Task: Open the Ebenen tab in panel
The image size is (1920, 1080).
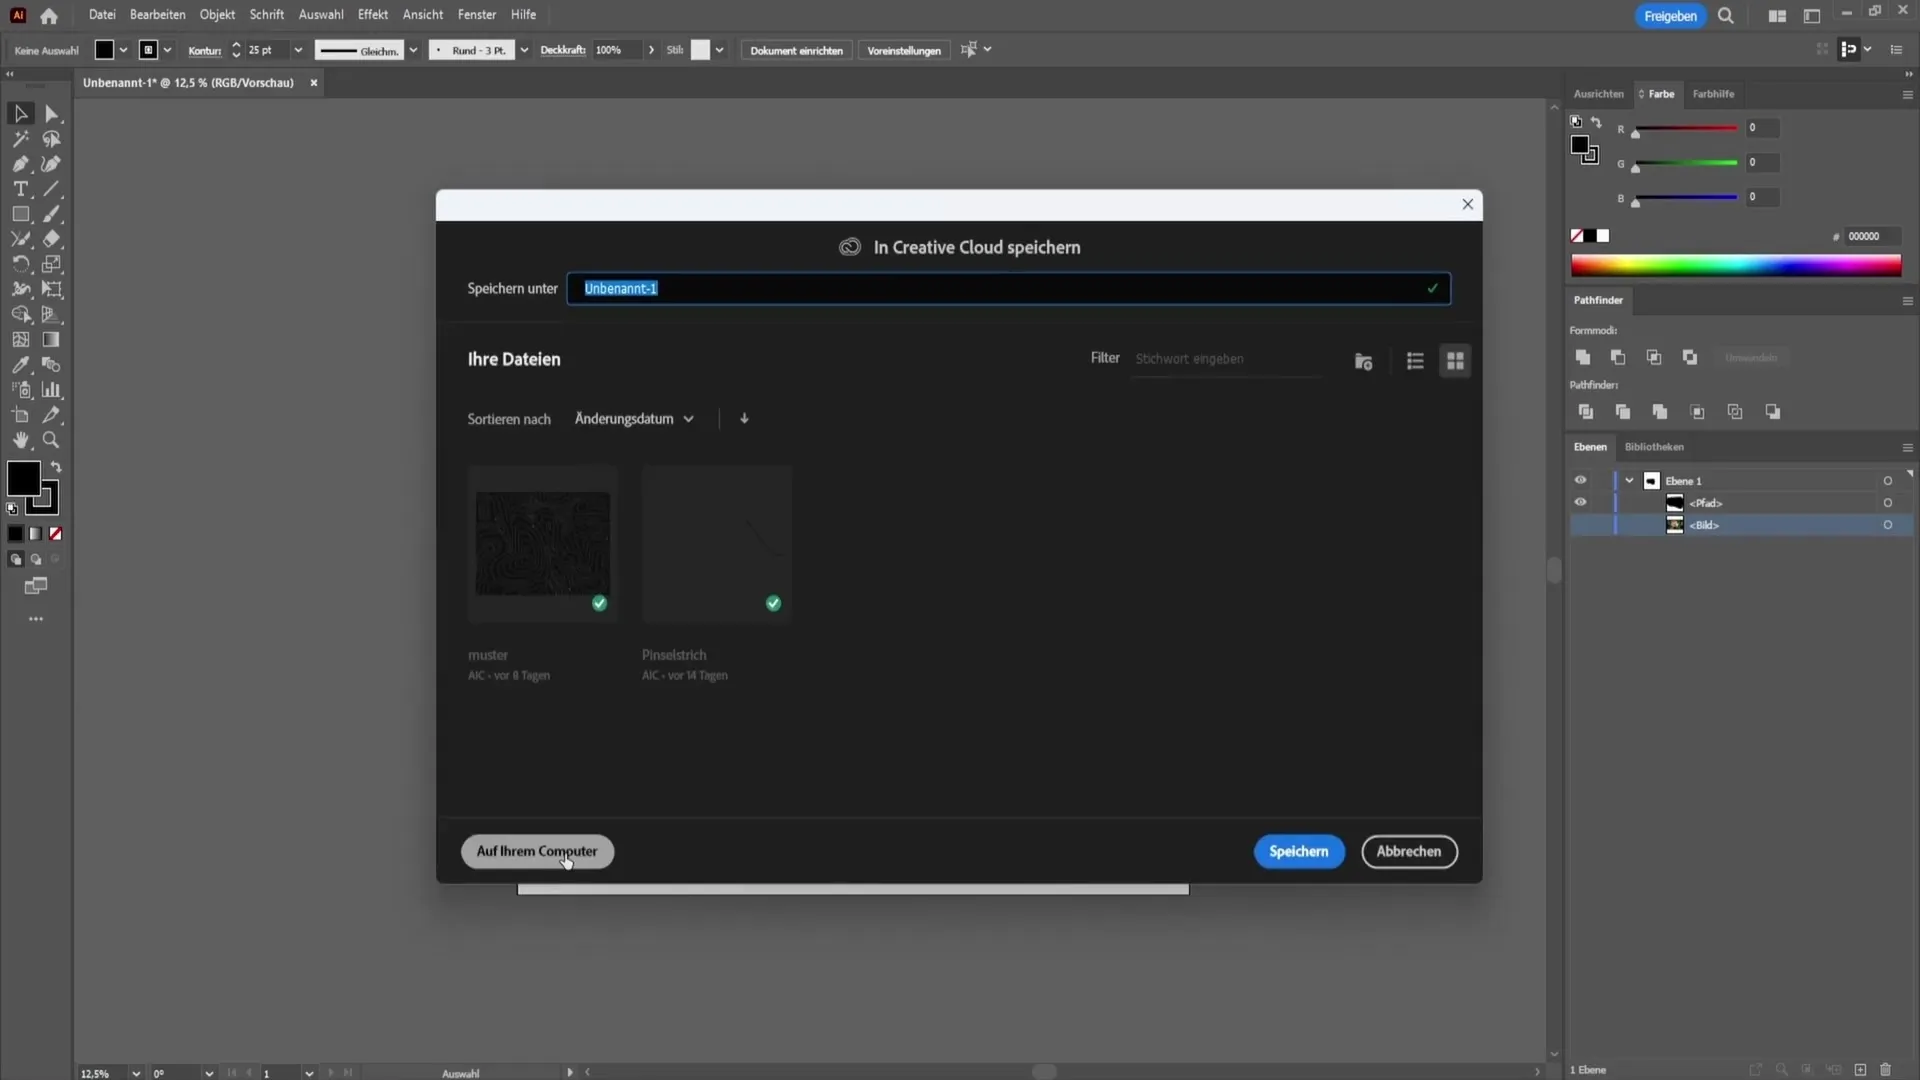Action: click(x=1590, y=446)
